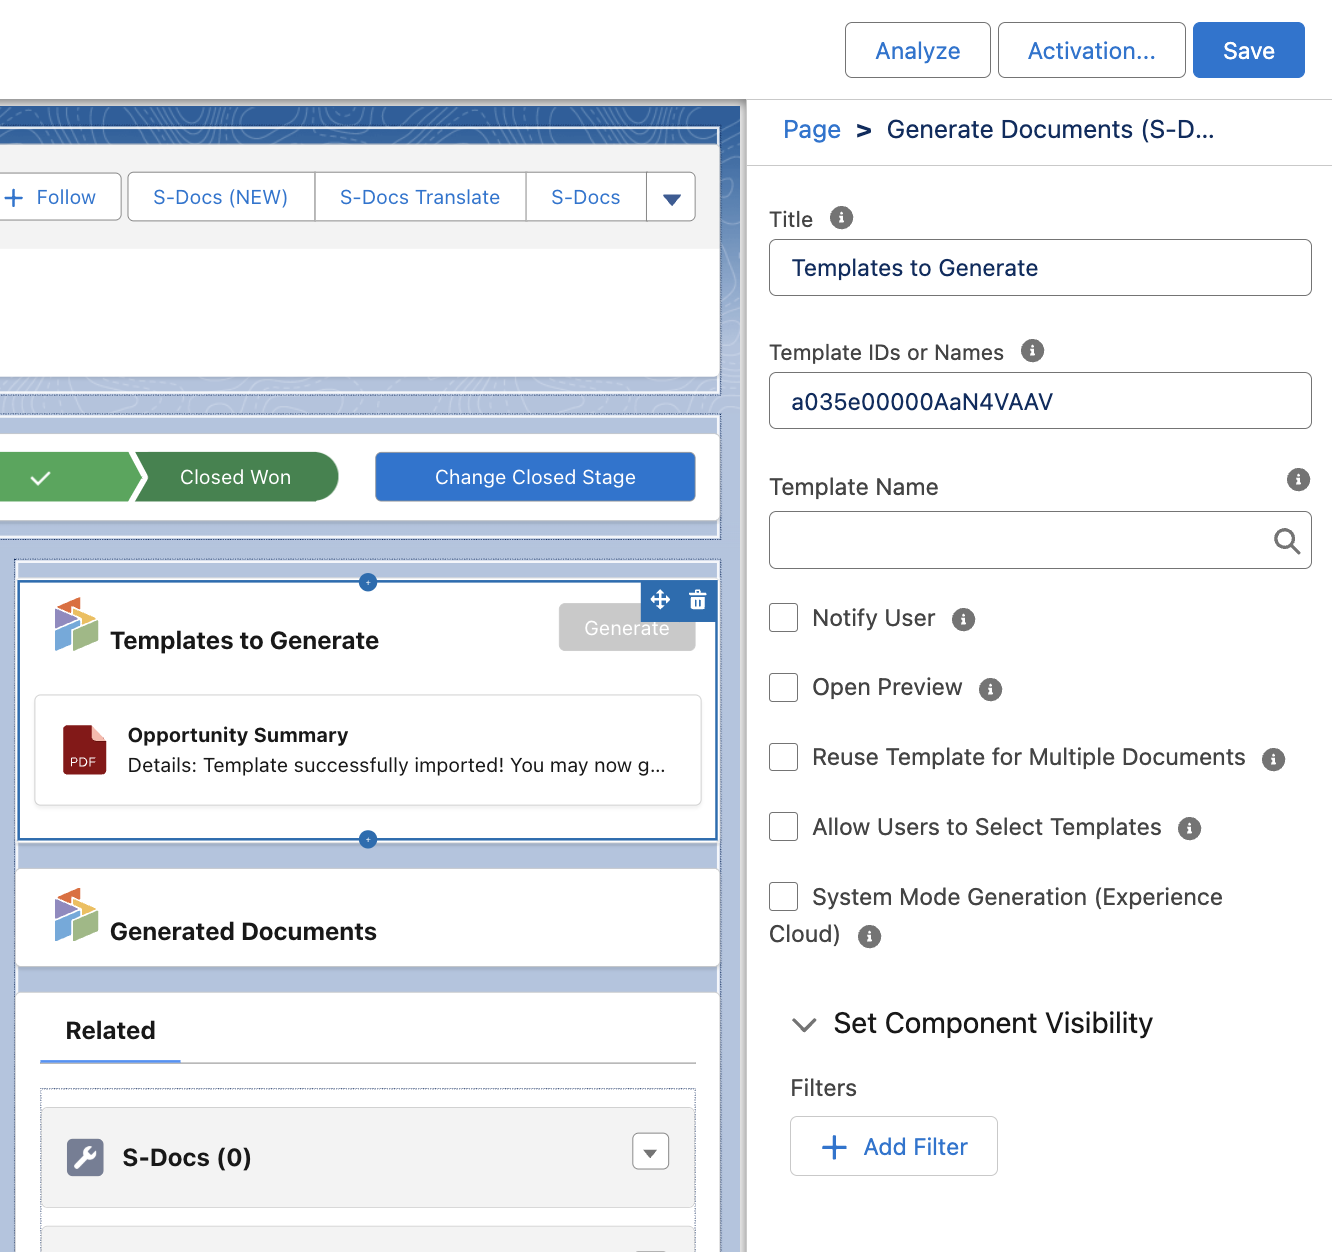Click the PDF icon next to Opportunity Summary

(84, 750)
